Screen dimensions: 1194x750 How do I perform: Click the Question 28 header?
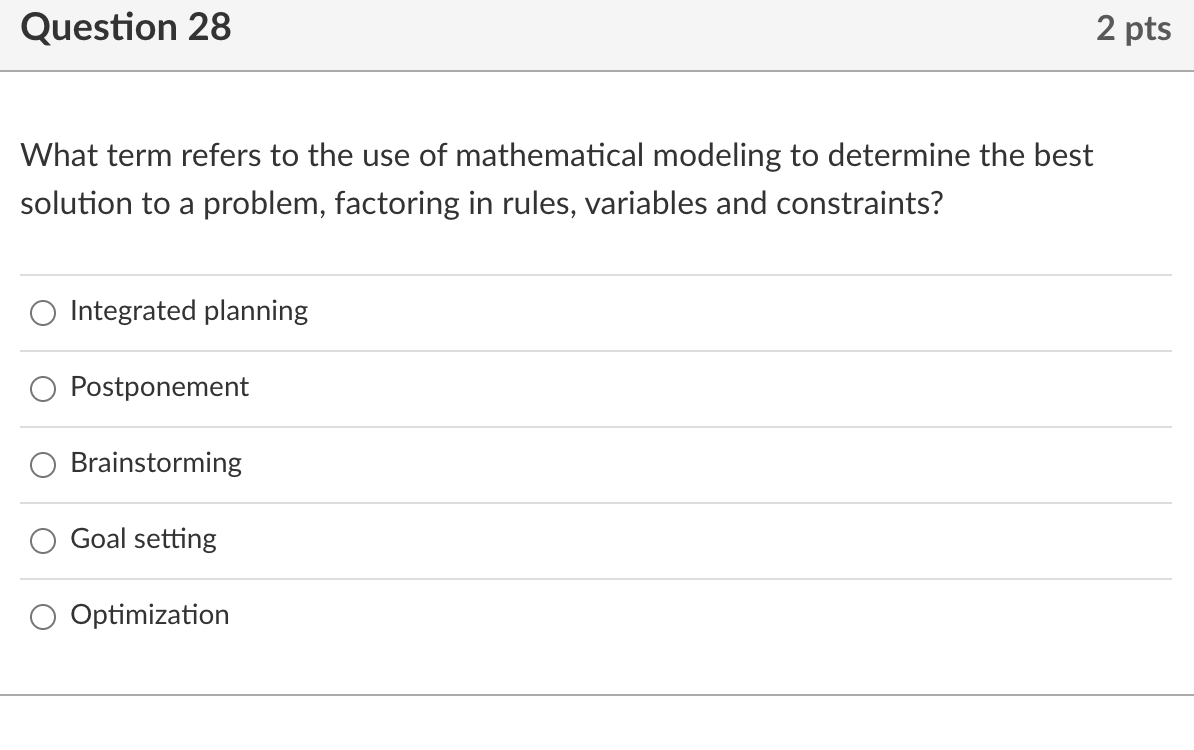(x=127, y=27)
